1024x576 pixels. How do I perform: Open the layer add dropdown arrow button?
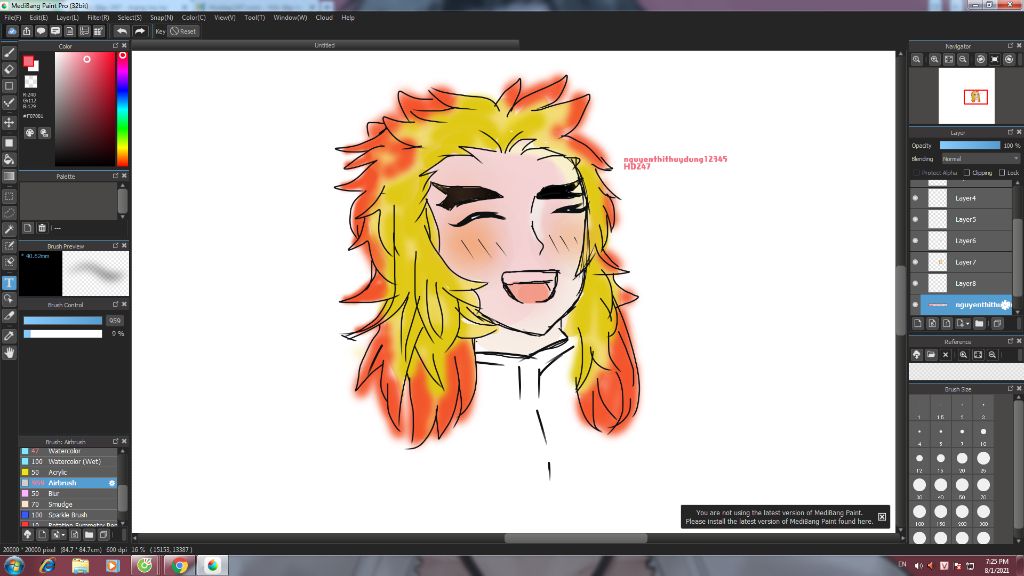963,323
